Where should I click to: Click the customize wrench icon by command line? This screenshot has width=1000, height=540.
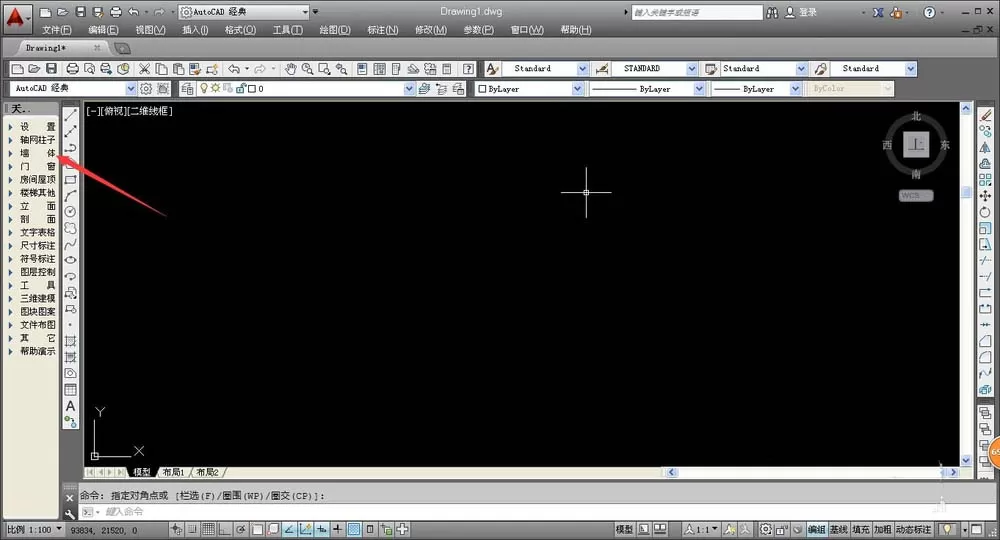[x=70, y=513]
